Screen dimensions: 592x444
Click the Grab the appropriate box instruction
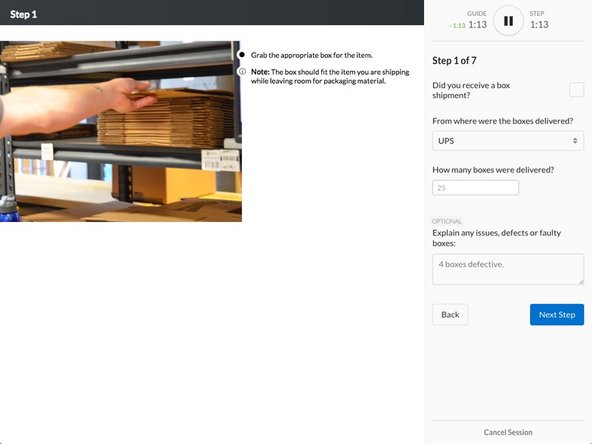tap(311, 55)
